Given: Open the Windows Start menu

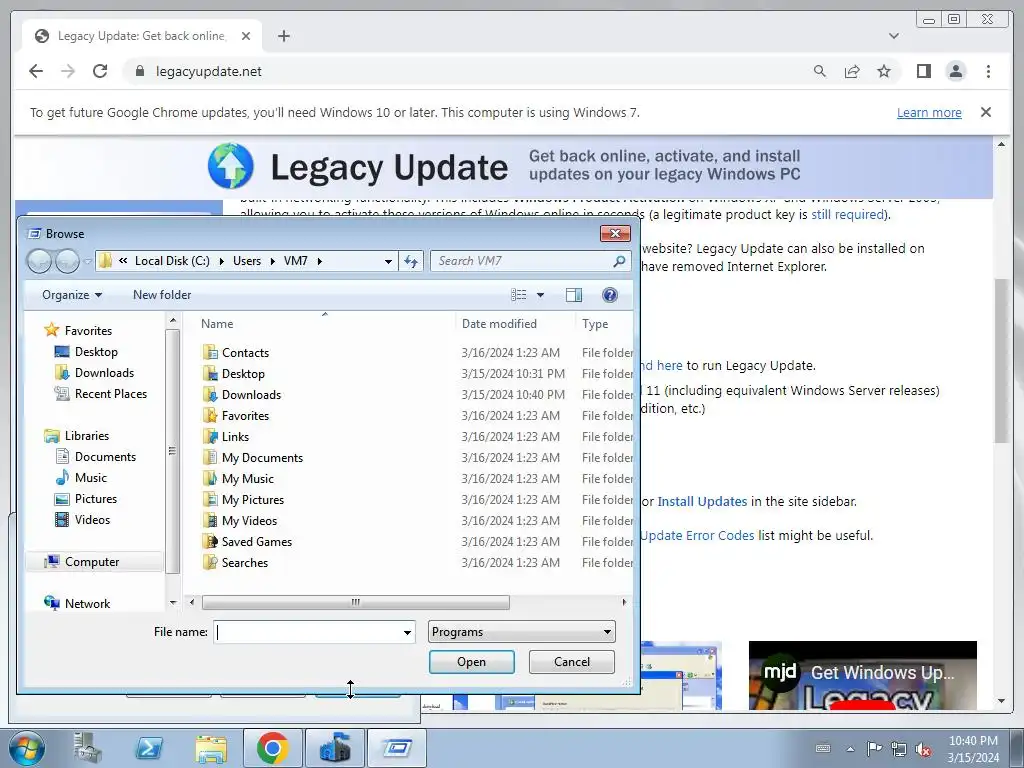Looking at the screenshot, I should pos(27,748).
